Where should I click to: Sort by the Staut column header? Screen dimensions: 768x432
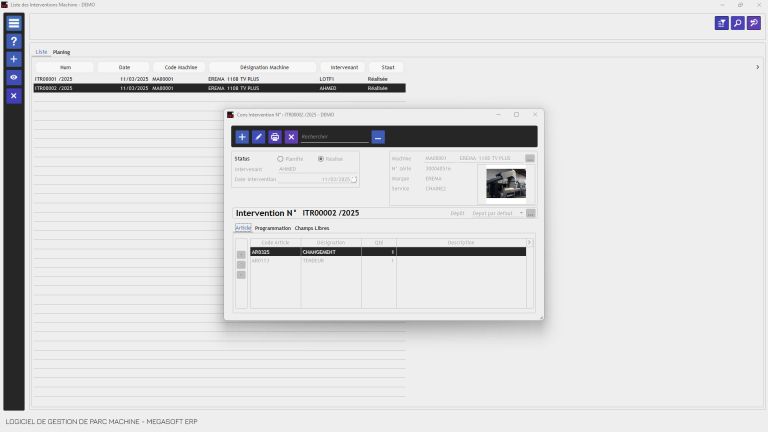pos(387,67)
